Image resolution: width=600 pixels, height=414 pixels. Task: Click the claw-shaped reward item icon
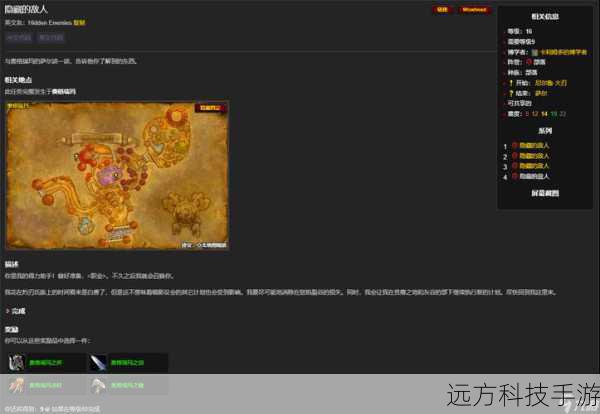(x=16, y=385)
